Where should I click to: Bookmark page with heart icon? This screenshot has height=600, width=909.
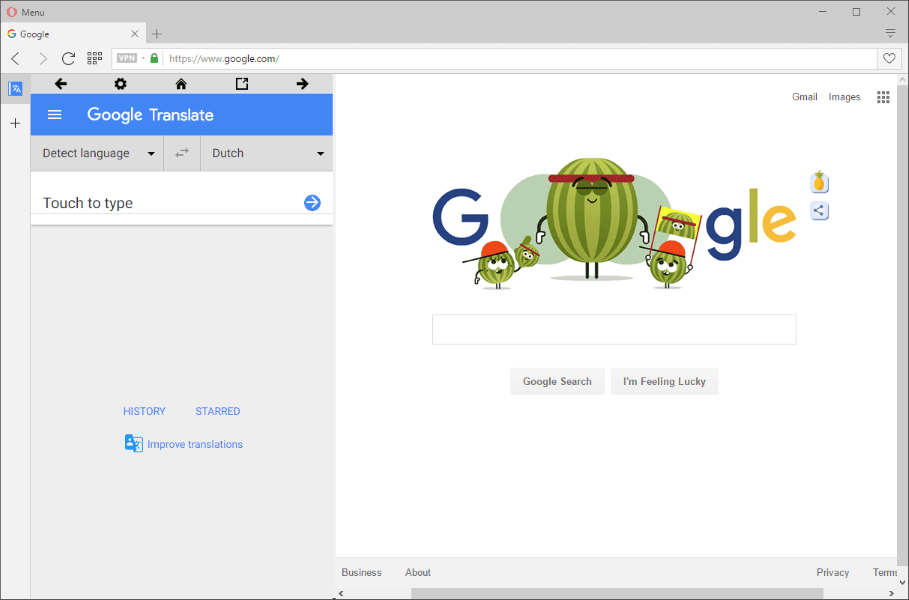(x=889, y=58)
